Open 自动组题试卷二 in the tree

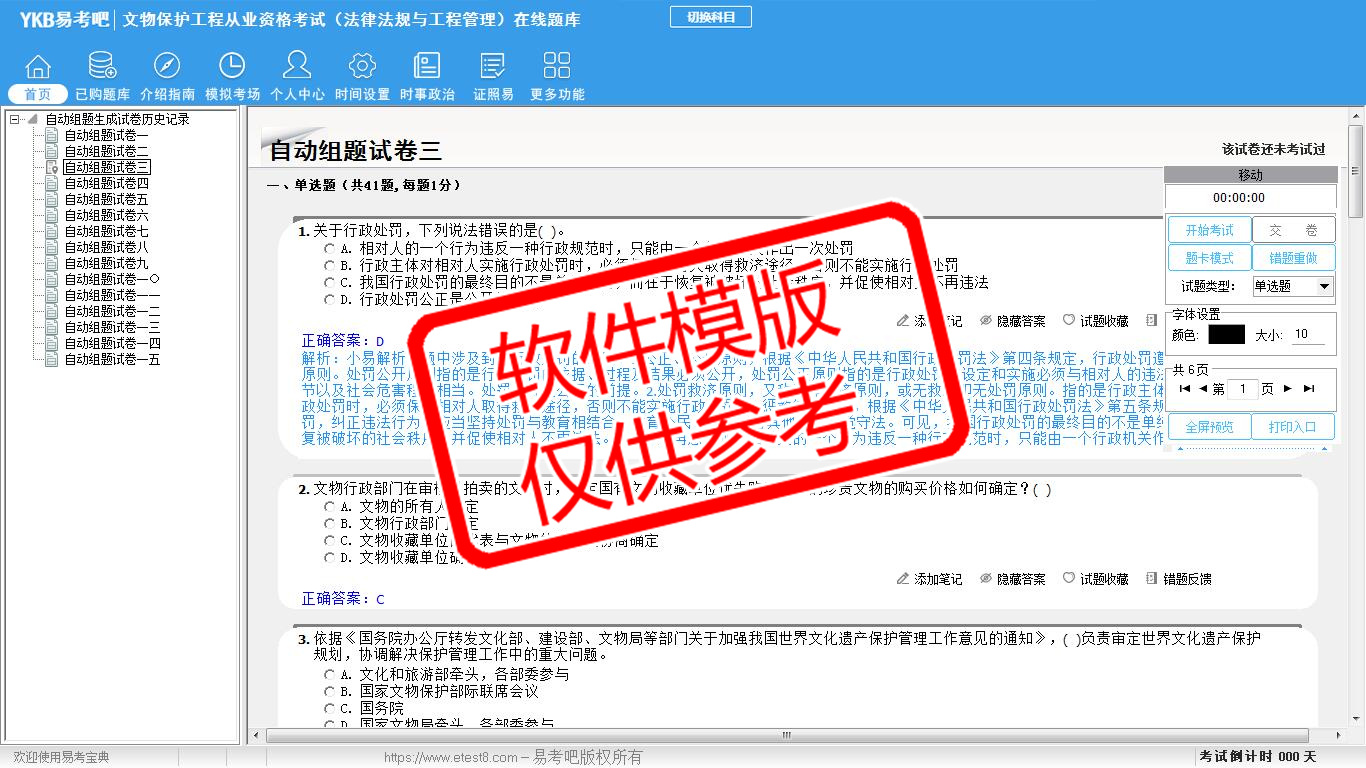click(x=106, y=151)
